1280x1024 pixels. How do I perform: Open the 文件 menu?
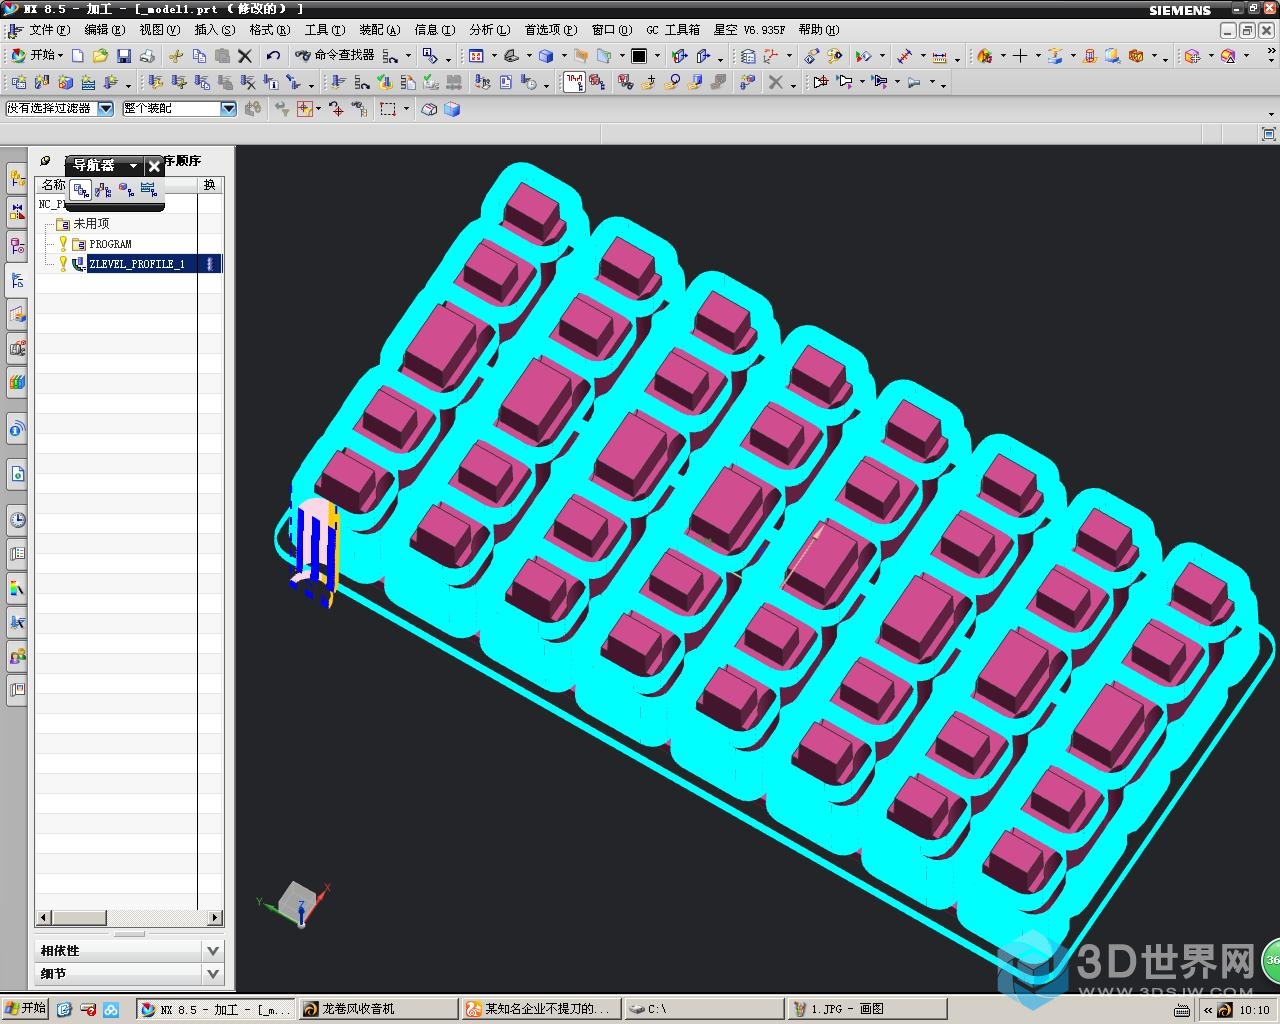click(49, 30)
